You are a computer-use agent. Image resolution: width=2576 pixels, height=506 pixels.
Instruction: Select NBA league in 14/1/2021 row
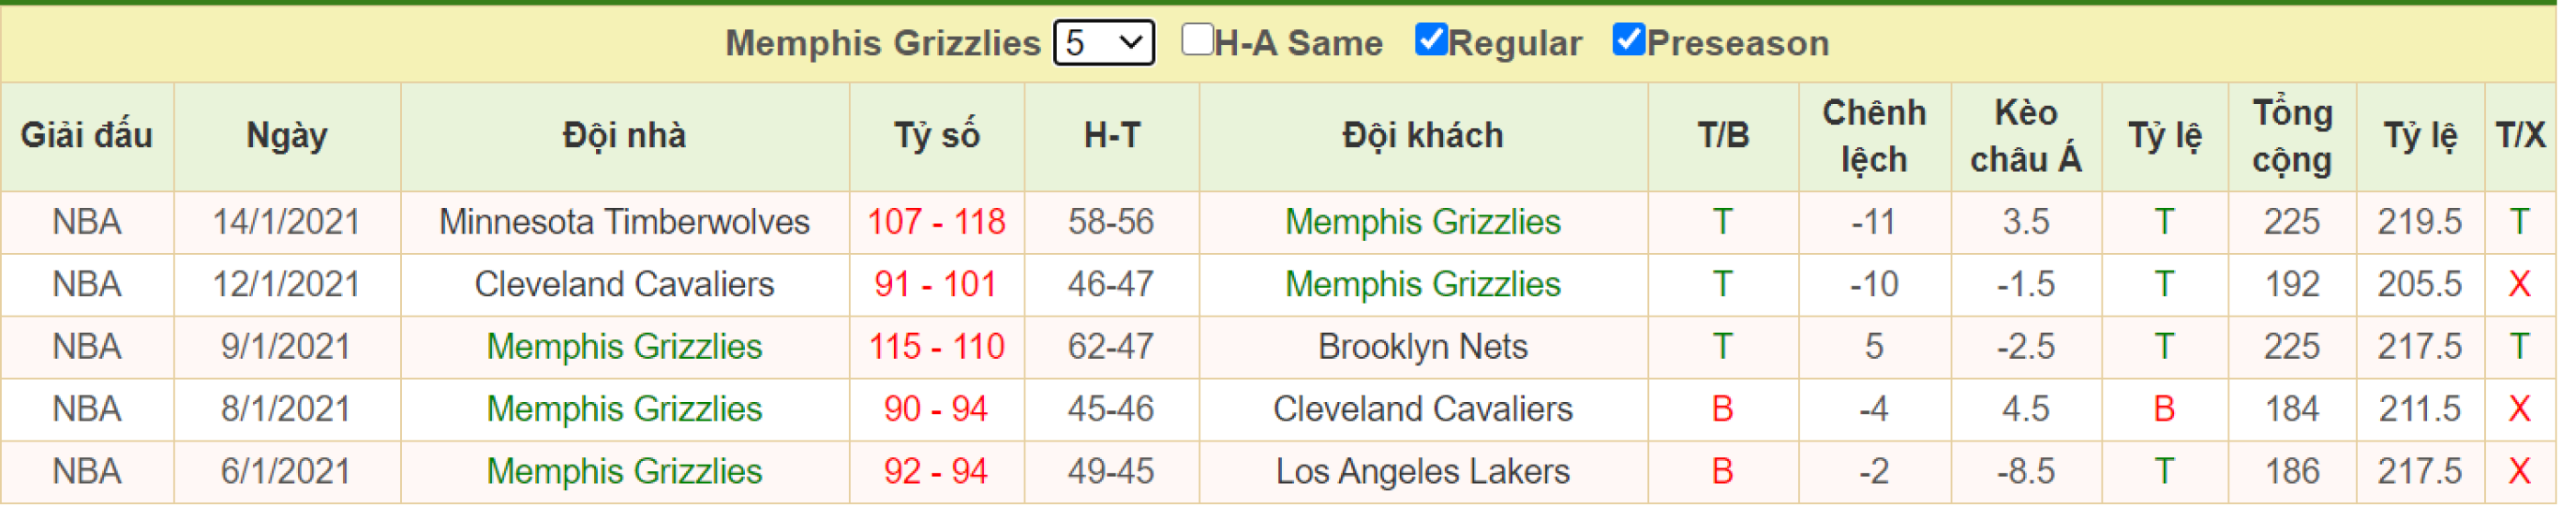tap(88, 223)
